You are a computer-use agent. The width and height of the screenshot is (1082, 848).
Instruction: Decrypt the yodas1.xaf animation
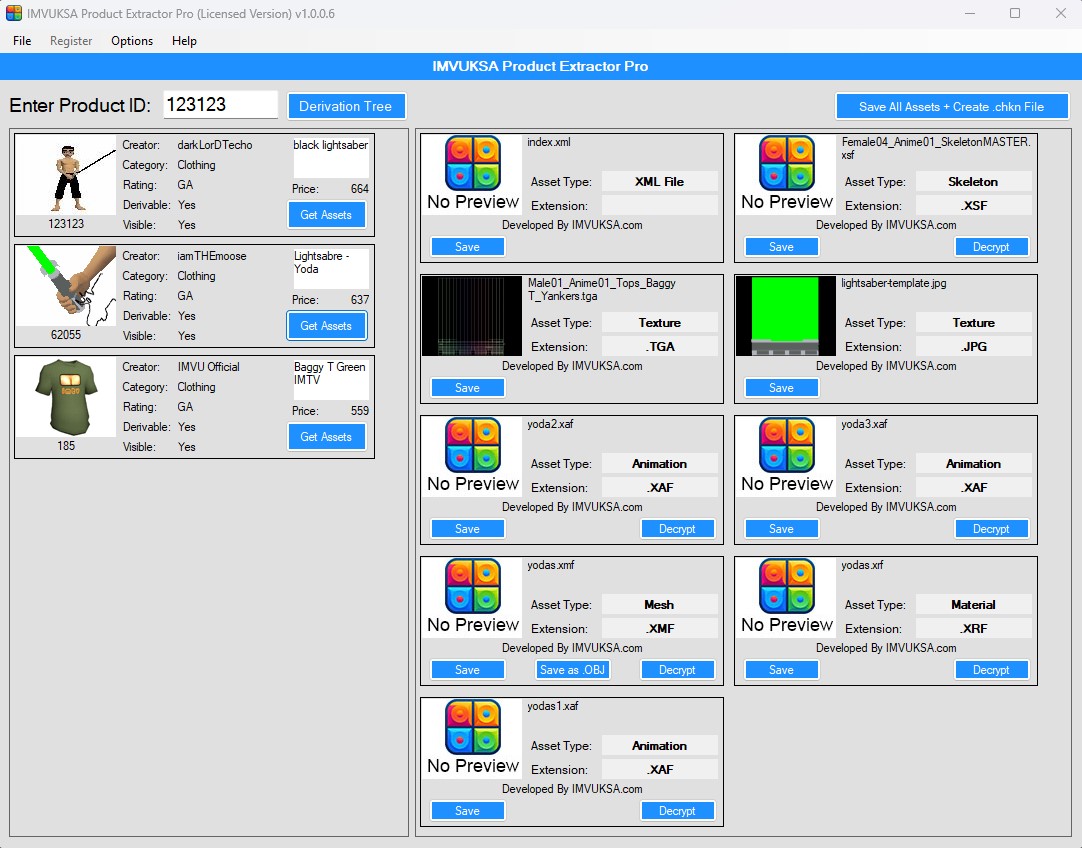pyautogui.click(x=677, y=811)
